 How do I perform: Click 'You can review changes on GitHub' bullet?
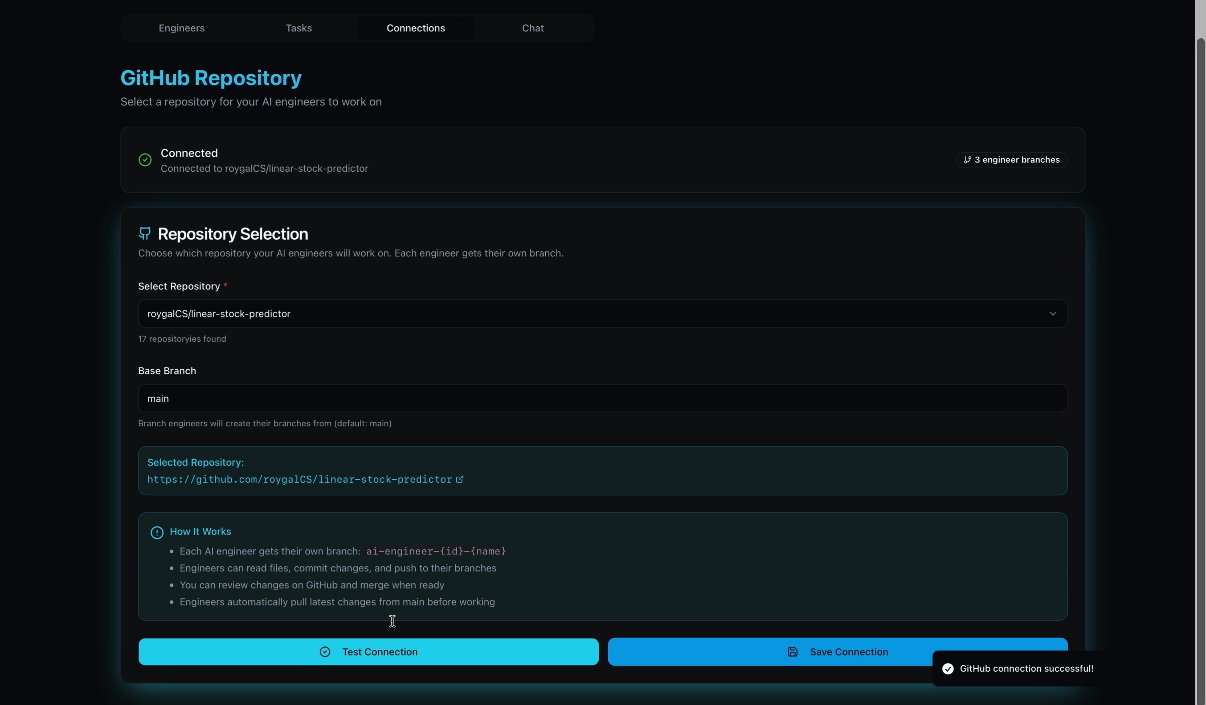(312, 585)
